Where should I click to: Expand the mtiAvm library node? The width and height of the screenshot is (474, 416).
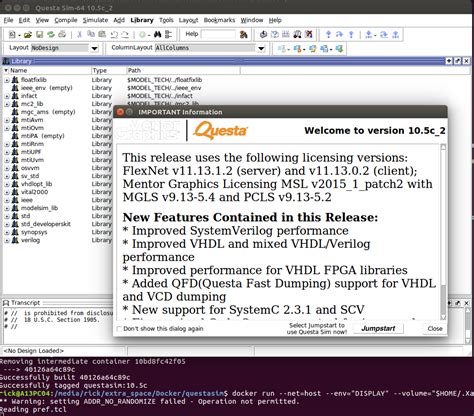click(7, 120)
